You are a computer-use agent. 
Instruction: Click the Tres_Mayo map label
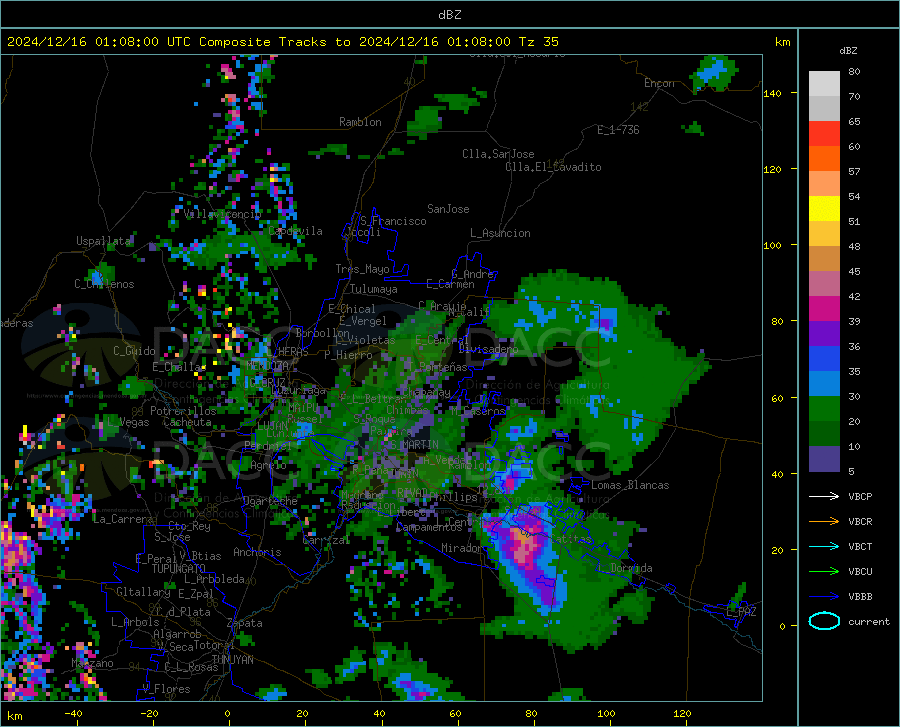(x=362, y=269)
